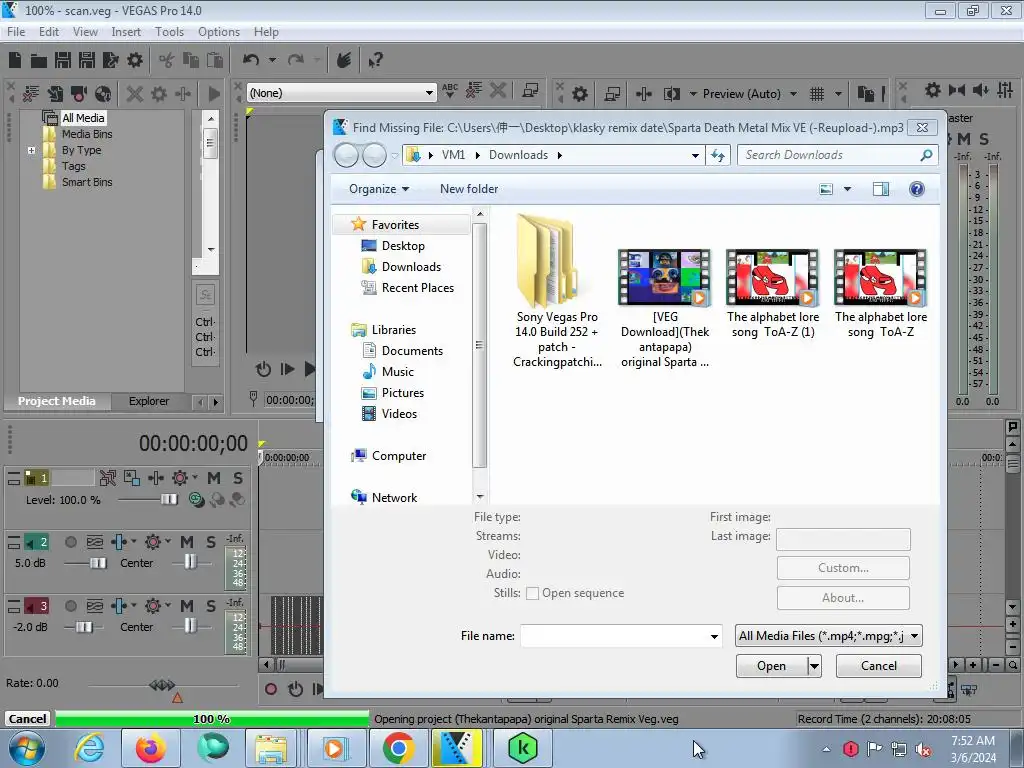This screenshot has height=768, width=1024.
Task: Open the change view dropdown arrow in dialog
Action: pos(848,189)
